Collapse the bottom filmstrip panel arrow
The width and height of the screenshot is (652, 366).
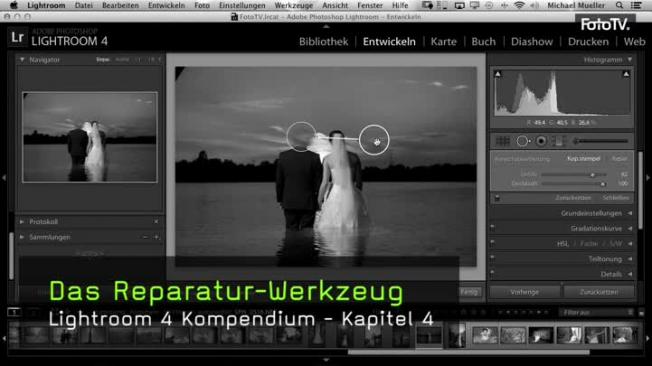coord(326,359)
